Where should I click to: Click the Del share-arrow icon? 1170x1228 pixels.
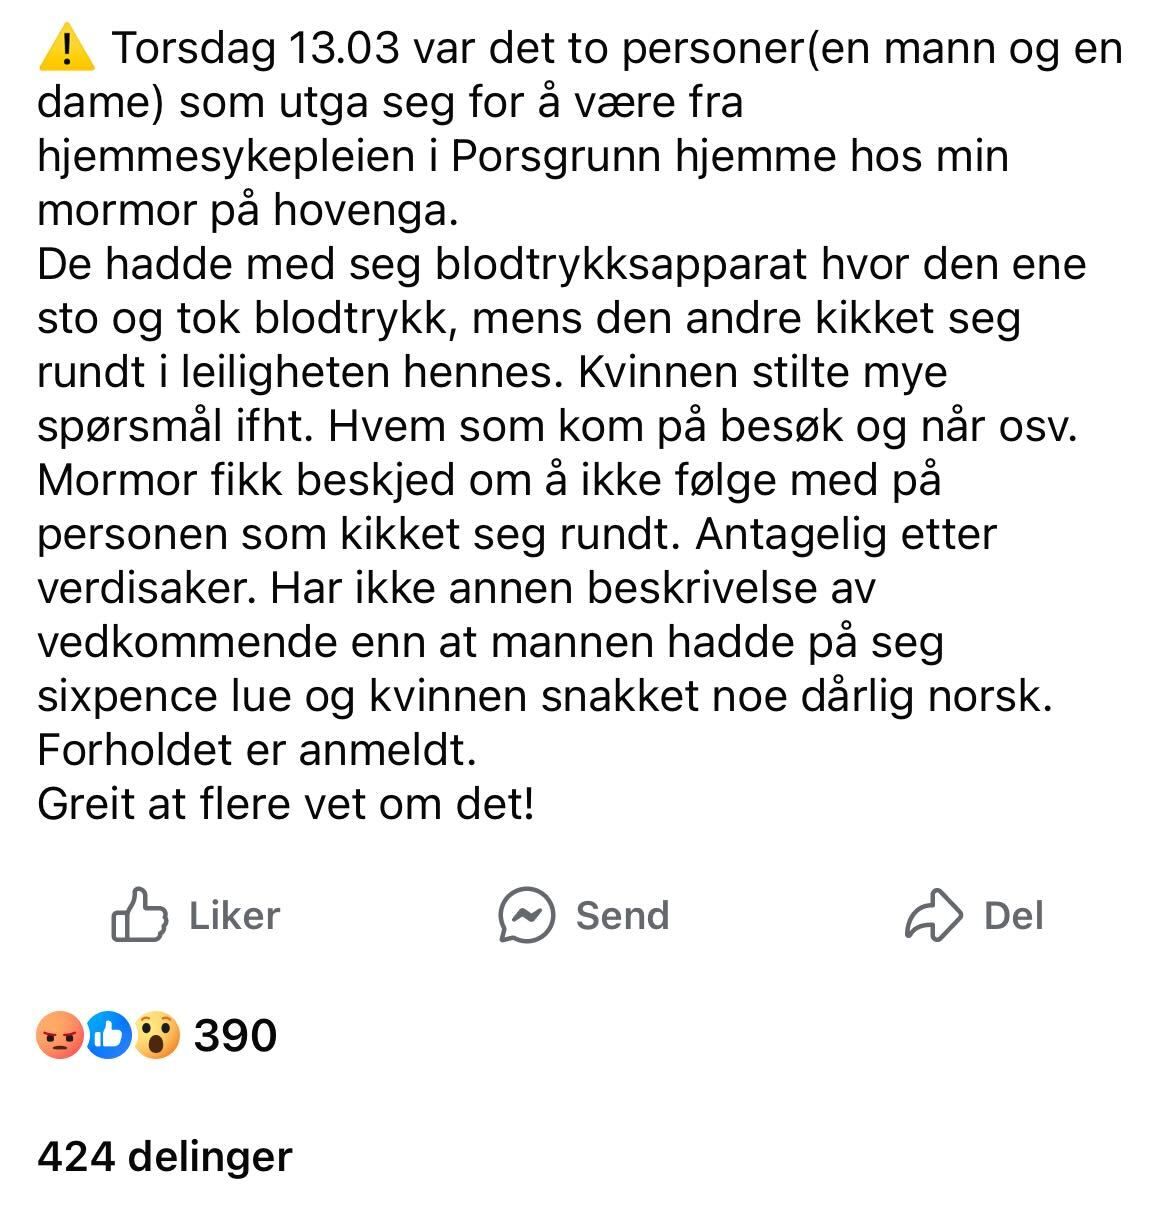tap(934, 914)
